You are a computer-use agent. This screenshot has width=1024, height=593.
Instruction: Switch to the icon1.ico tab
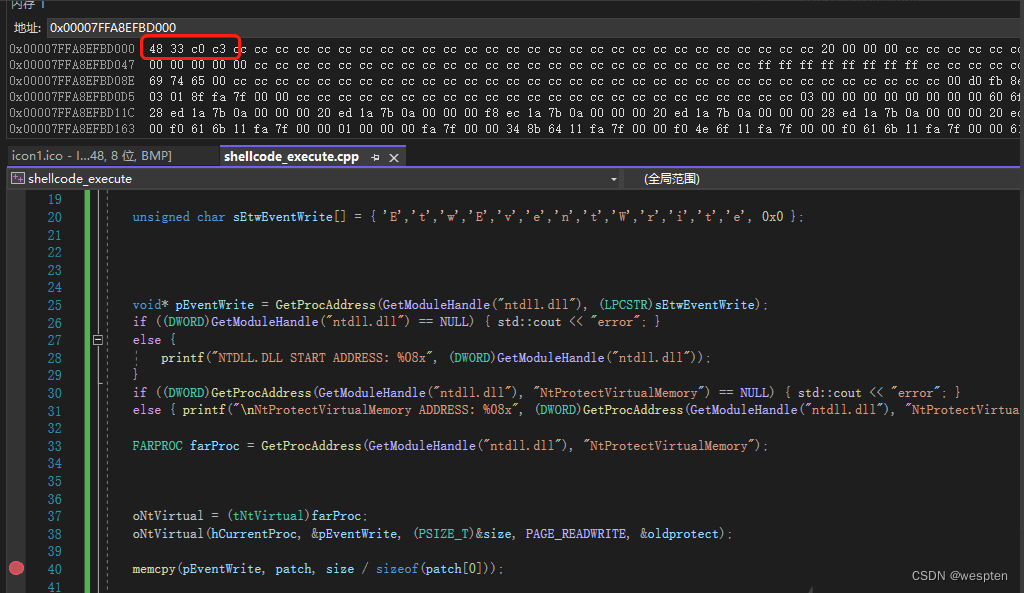91,156
